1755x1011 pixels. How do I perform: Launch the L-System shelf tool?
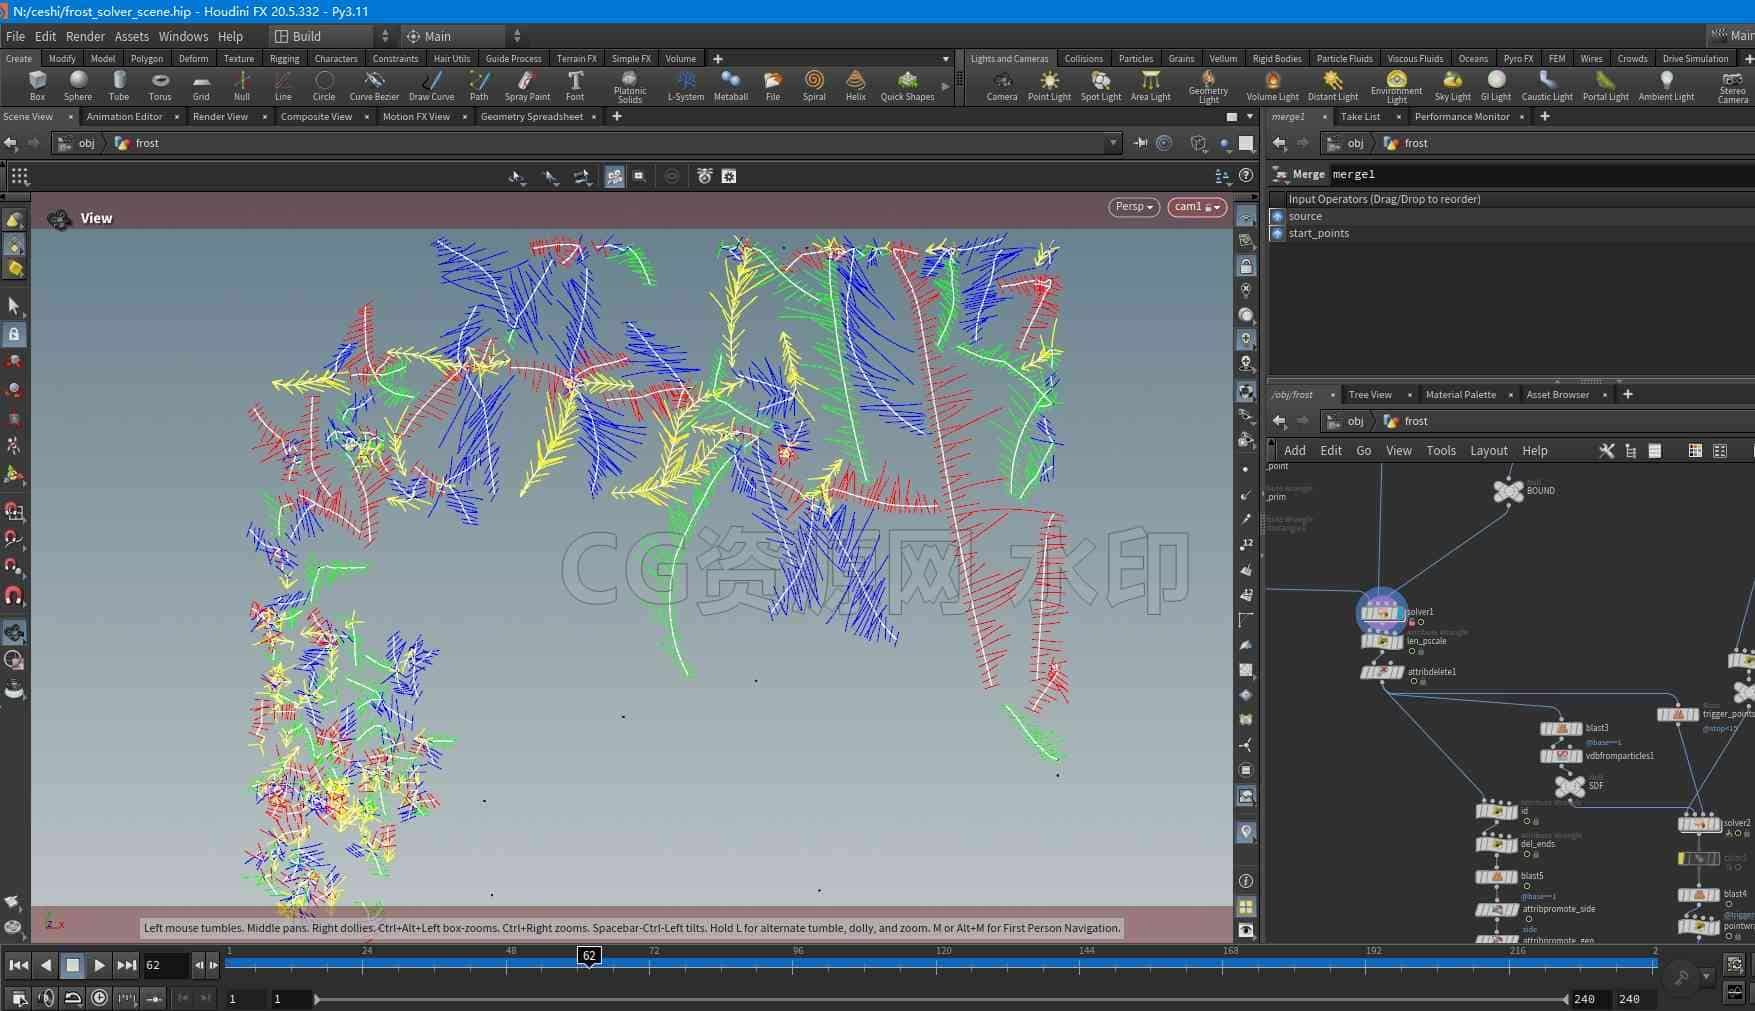pos(685,85)
